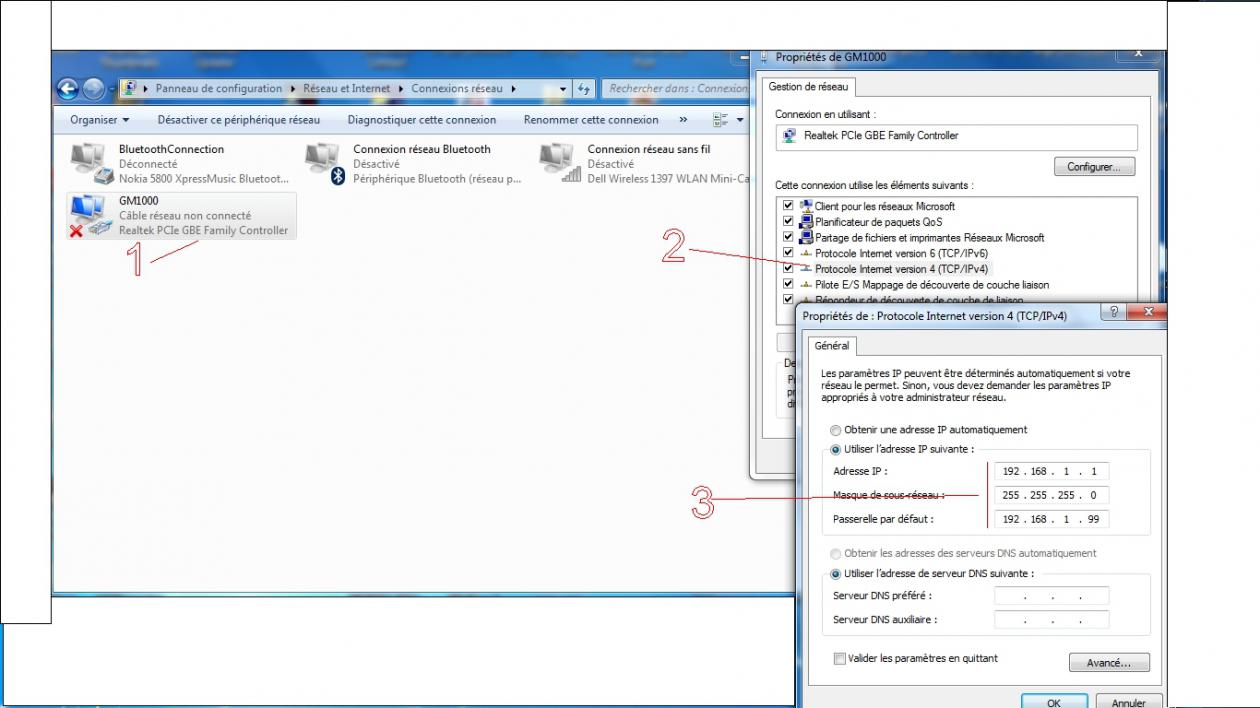Go to Panneau de configuration breadcrumb
The image size is (1260, 708).
point(219,89)
